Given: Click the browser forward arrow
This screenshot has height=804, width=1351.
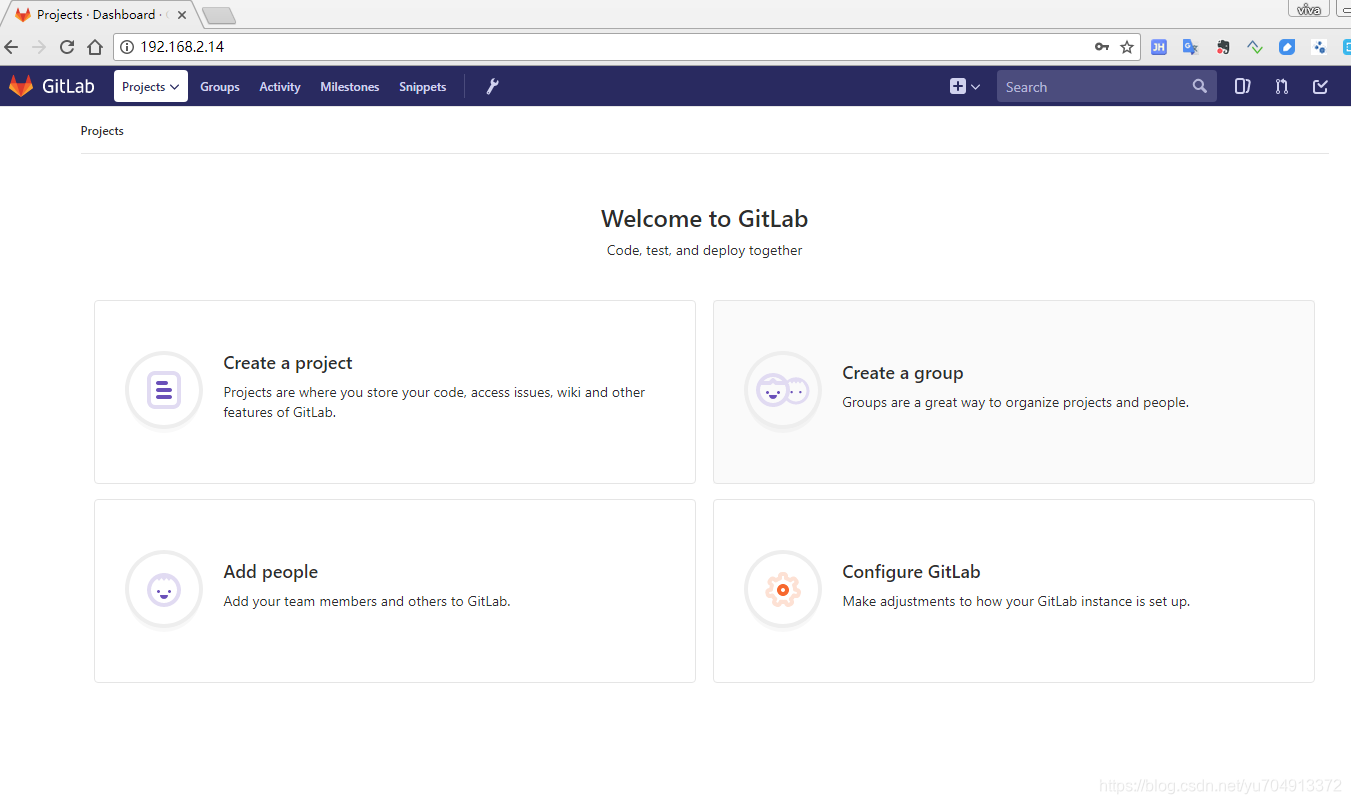Looking at the screenshot, I should coord(39,47).
